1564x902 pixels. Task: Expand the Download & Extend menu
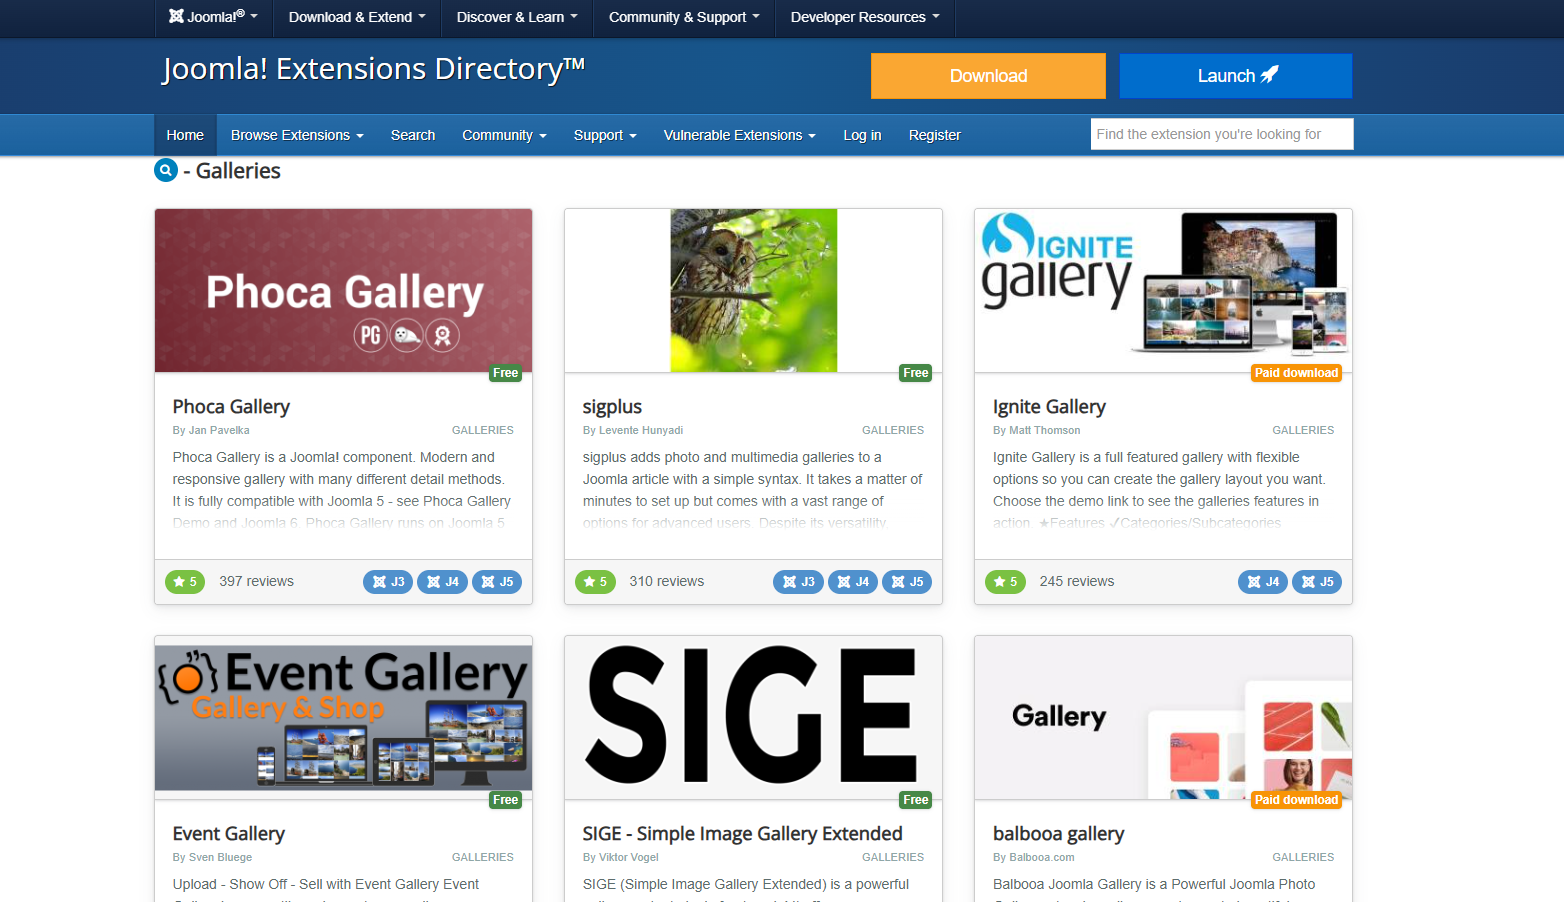[357, 17]
